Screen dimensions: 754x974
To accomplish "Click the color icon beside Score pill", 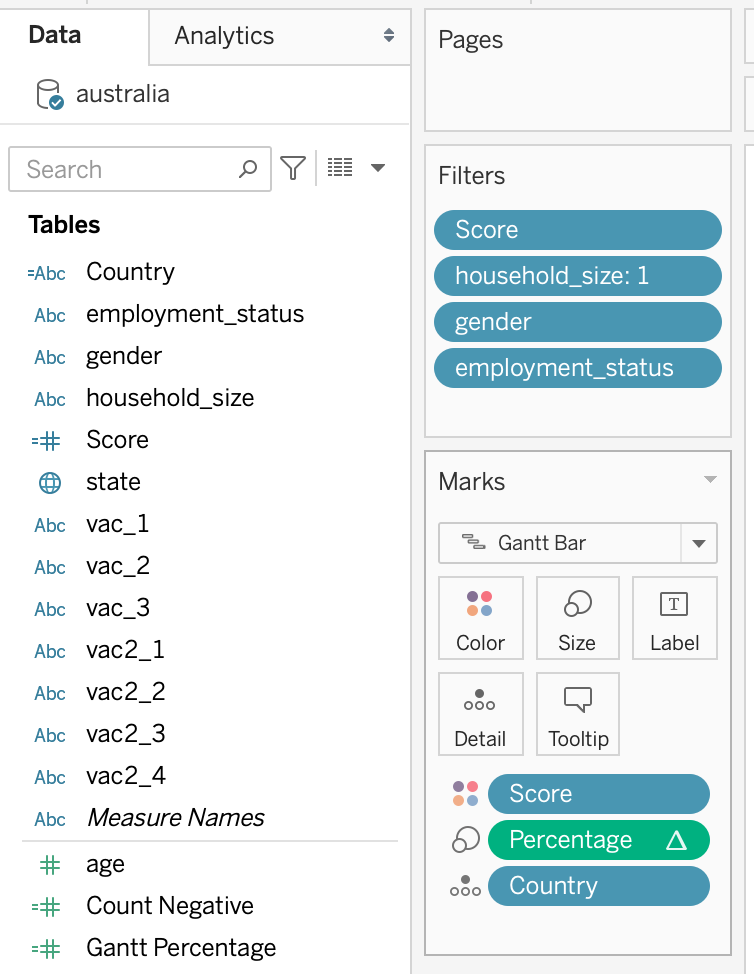I will pyautogui.click(x=465, y=794).
